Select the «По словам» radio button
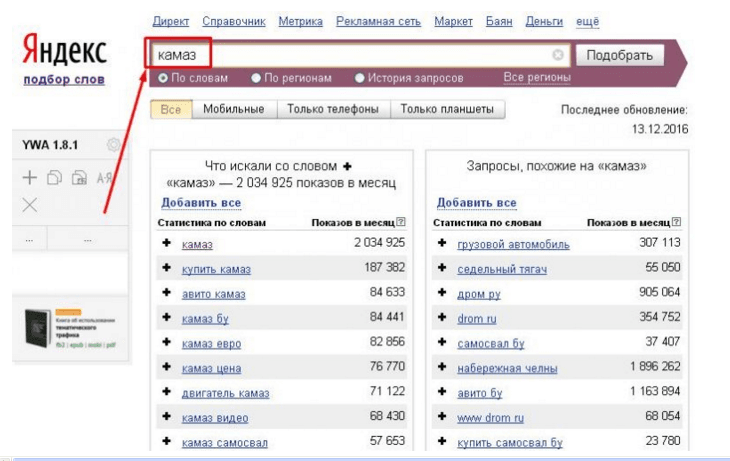The width and height of the screenshot is (730, 461). point(163,78)
